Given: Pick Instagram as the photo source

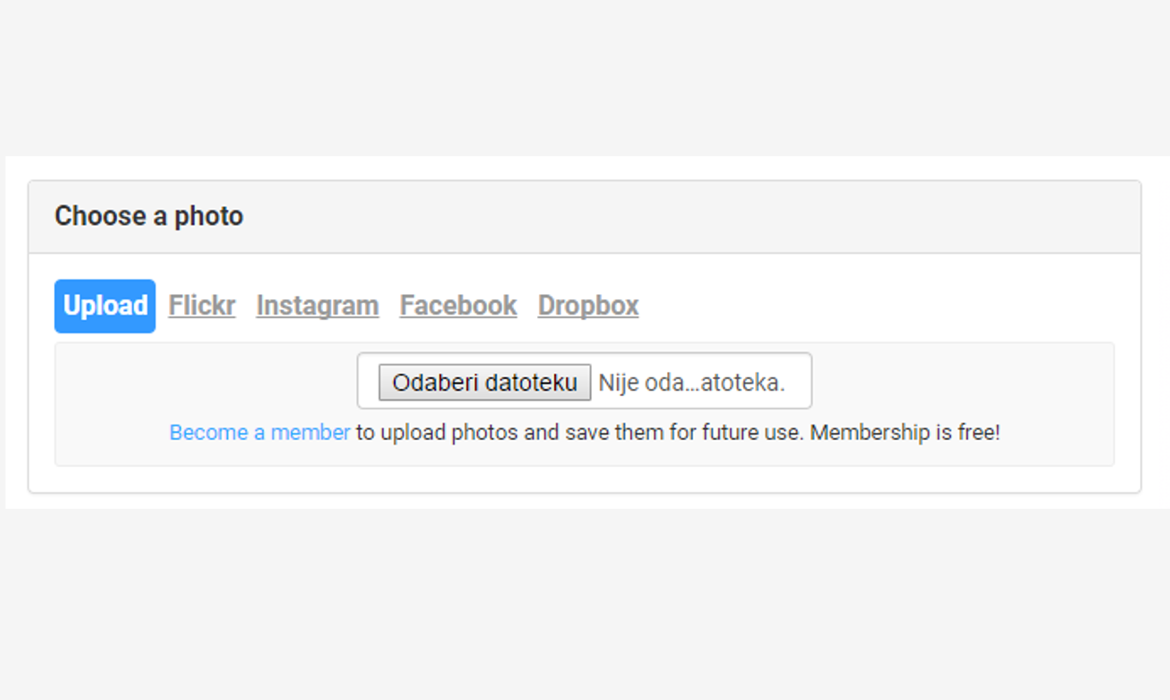Looking at the screenshot, I should [317, 306].
